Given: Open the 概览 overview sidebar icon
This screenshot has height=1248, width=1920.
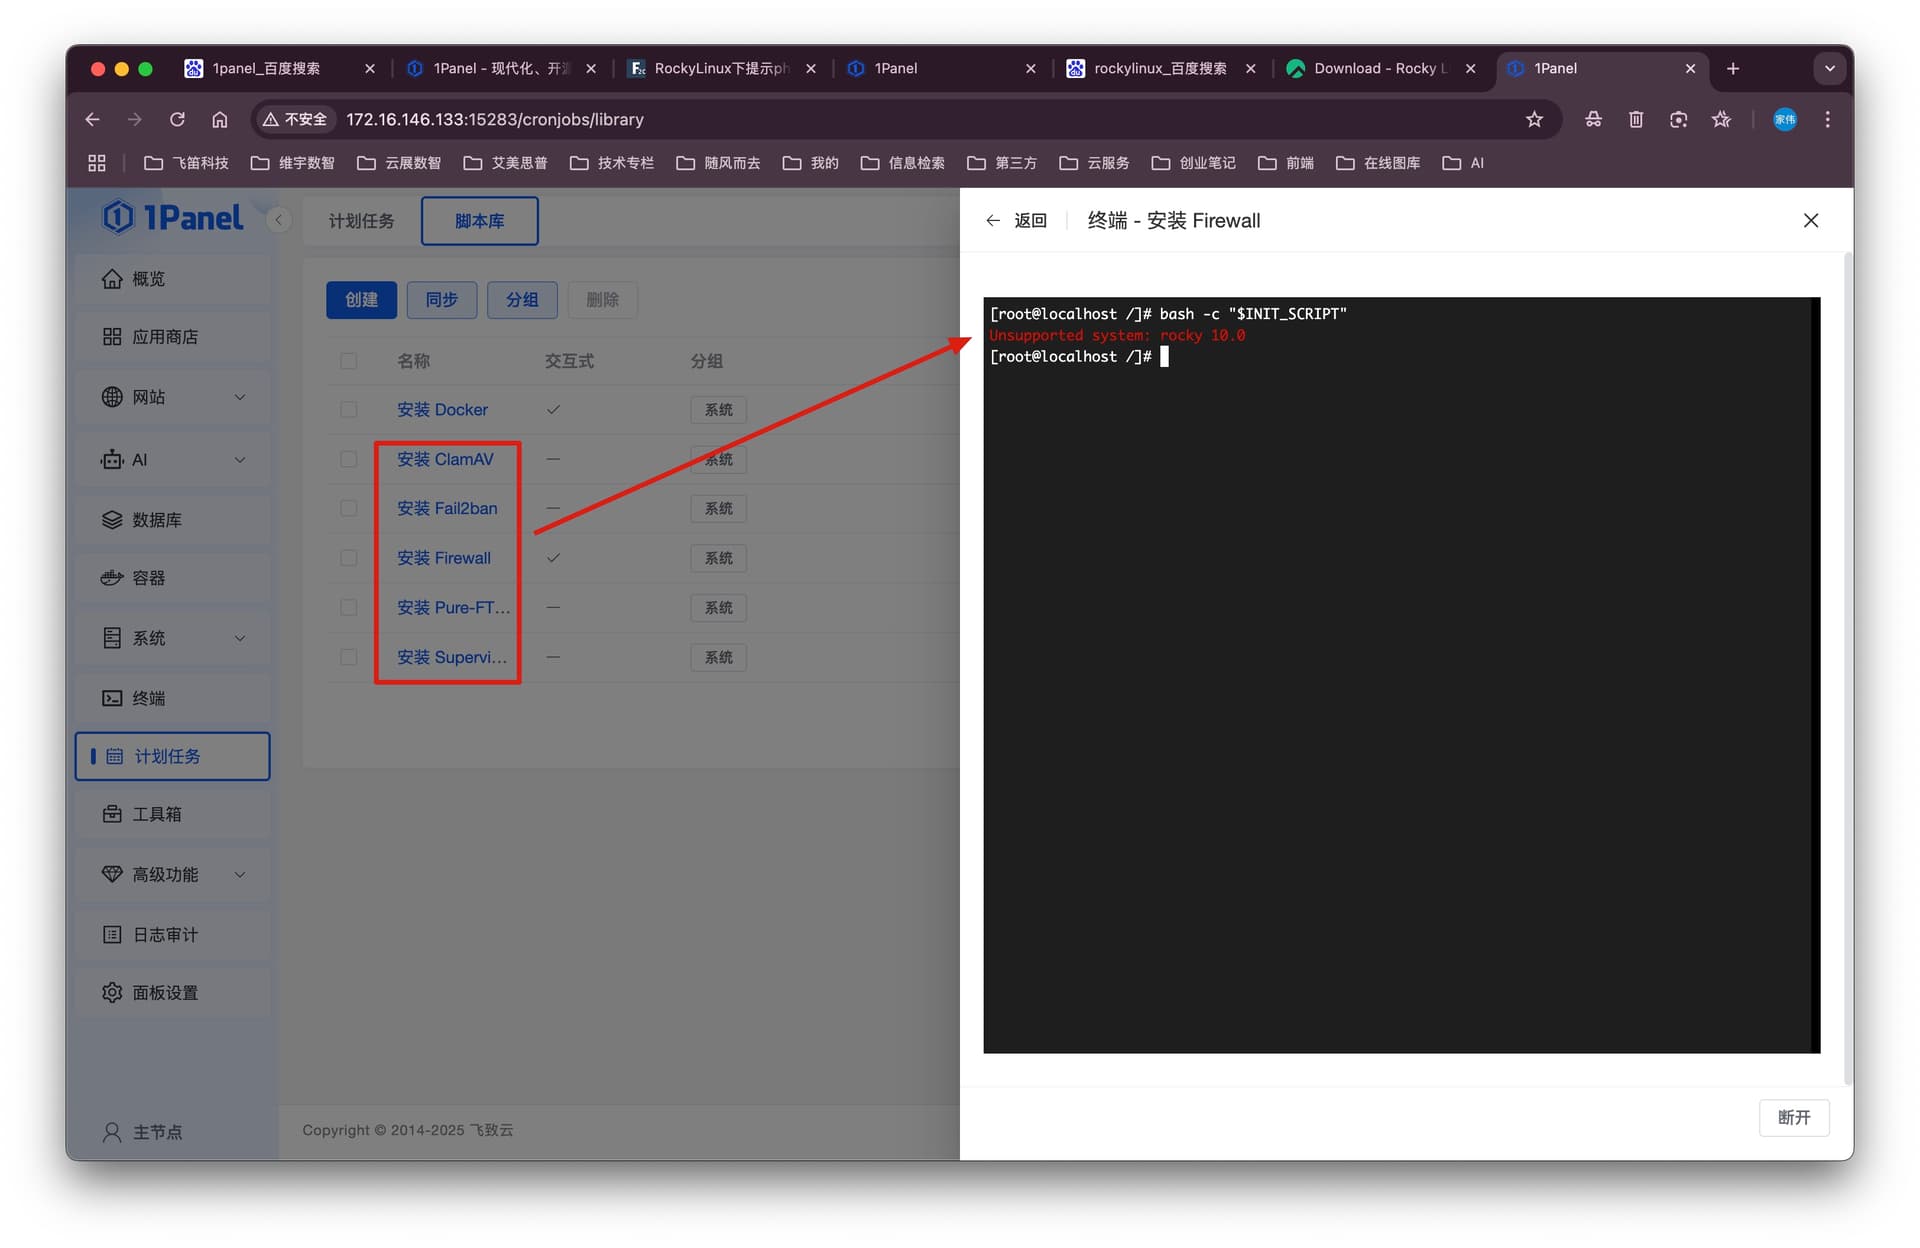Looking at the screenshot, I should coord(112,279).
